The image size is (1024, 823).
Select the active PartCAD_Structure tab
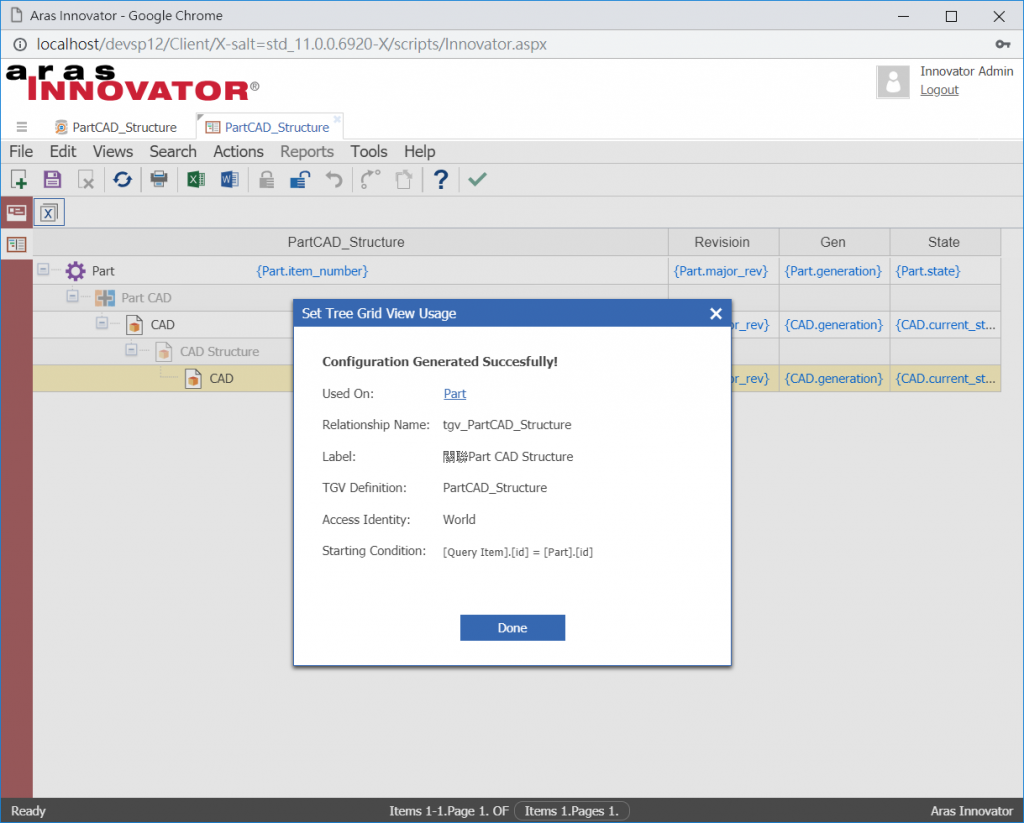(x=269, y=127)
